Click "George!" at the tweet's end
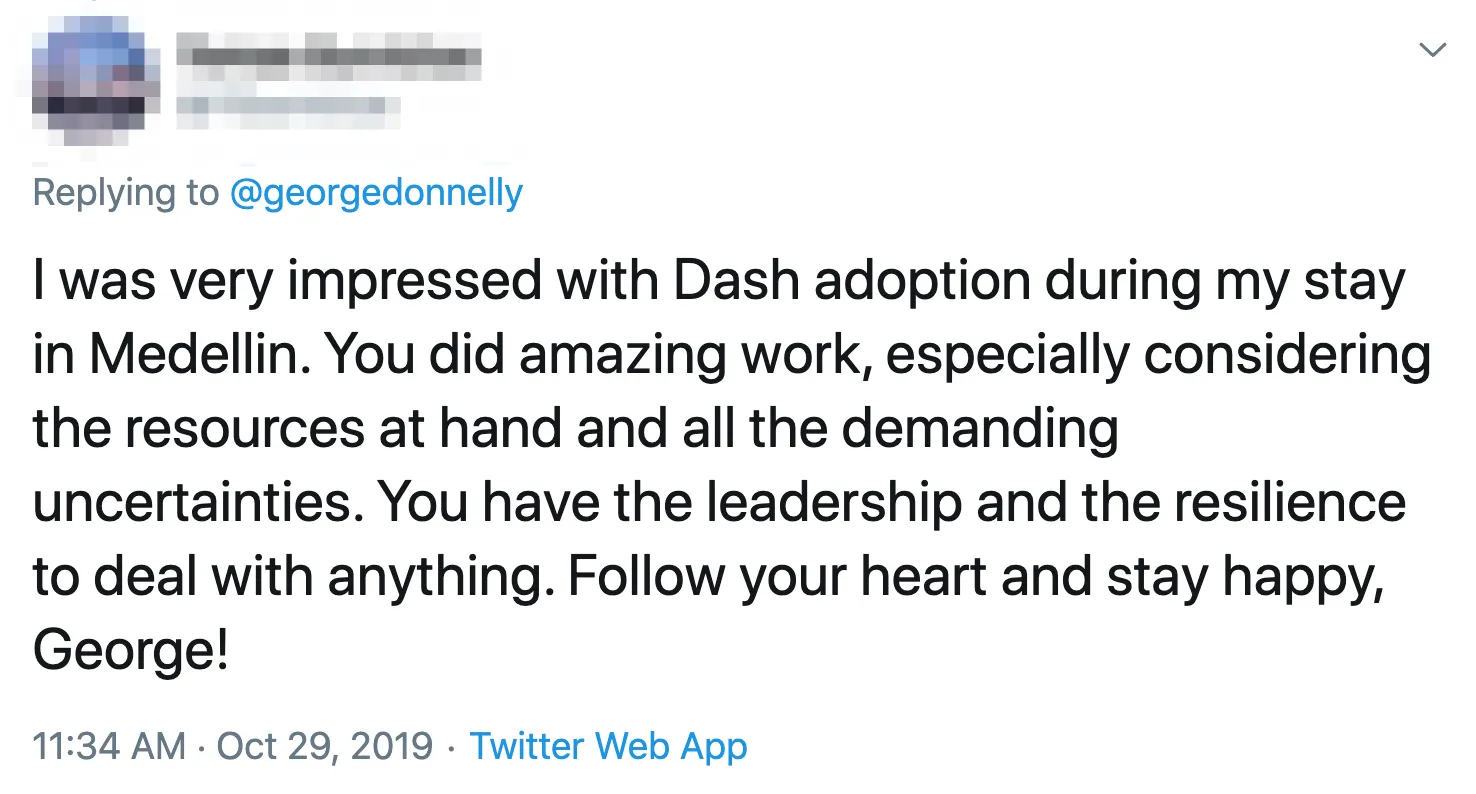The width and height of the screenshot is (1476, 794). (131, 652)
